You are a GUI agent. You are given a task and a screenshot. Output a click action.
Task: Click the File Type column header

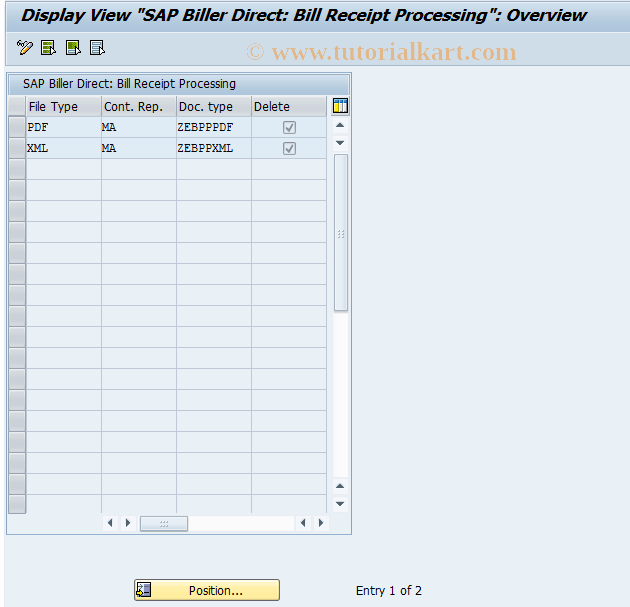coord(63,106)
